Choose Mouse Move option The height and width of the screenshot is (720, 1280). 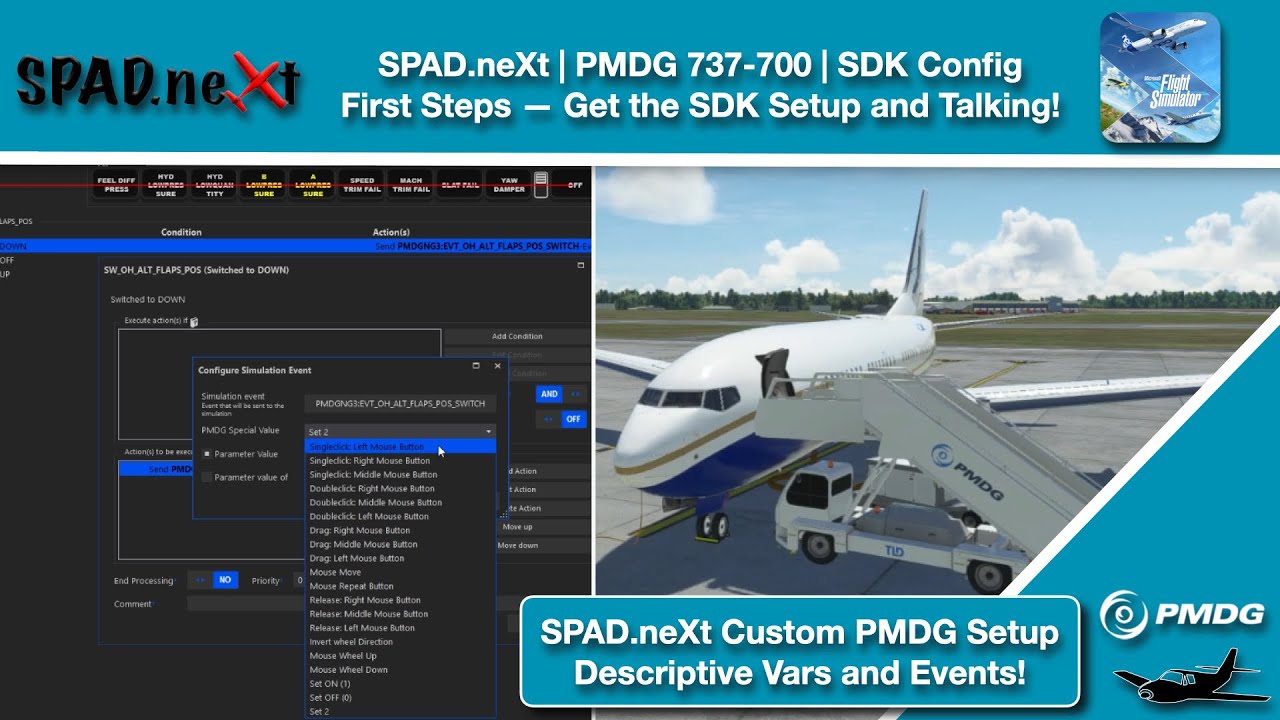(400, 573)
